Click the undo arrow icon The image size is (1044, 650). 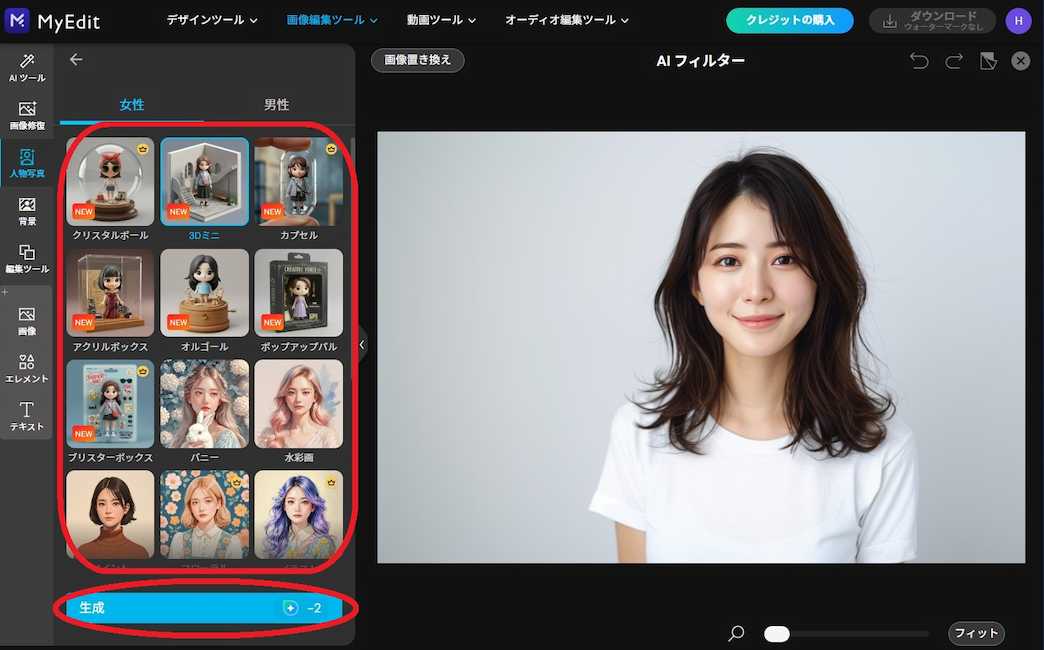click(x=919, y=60)
